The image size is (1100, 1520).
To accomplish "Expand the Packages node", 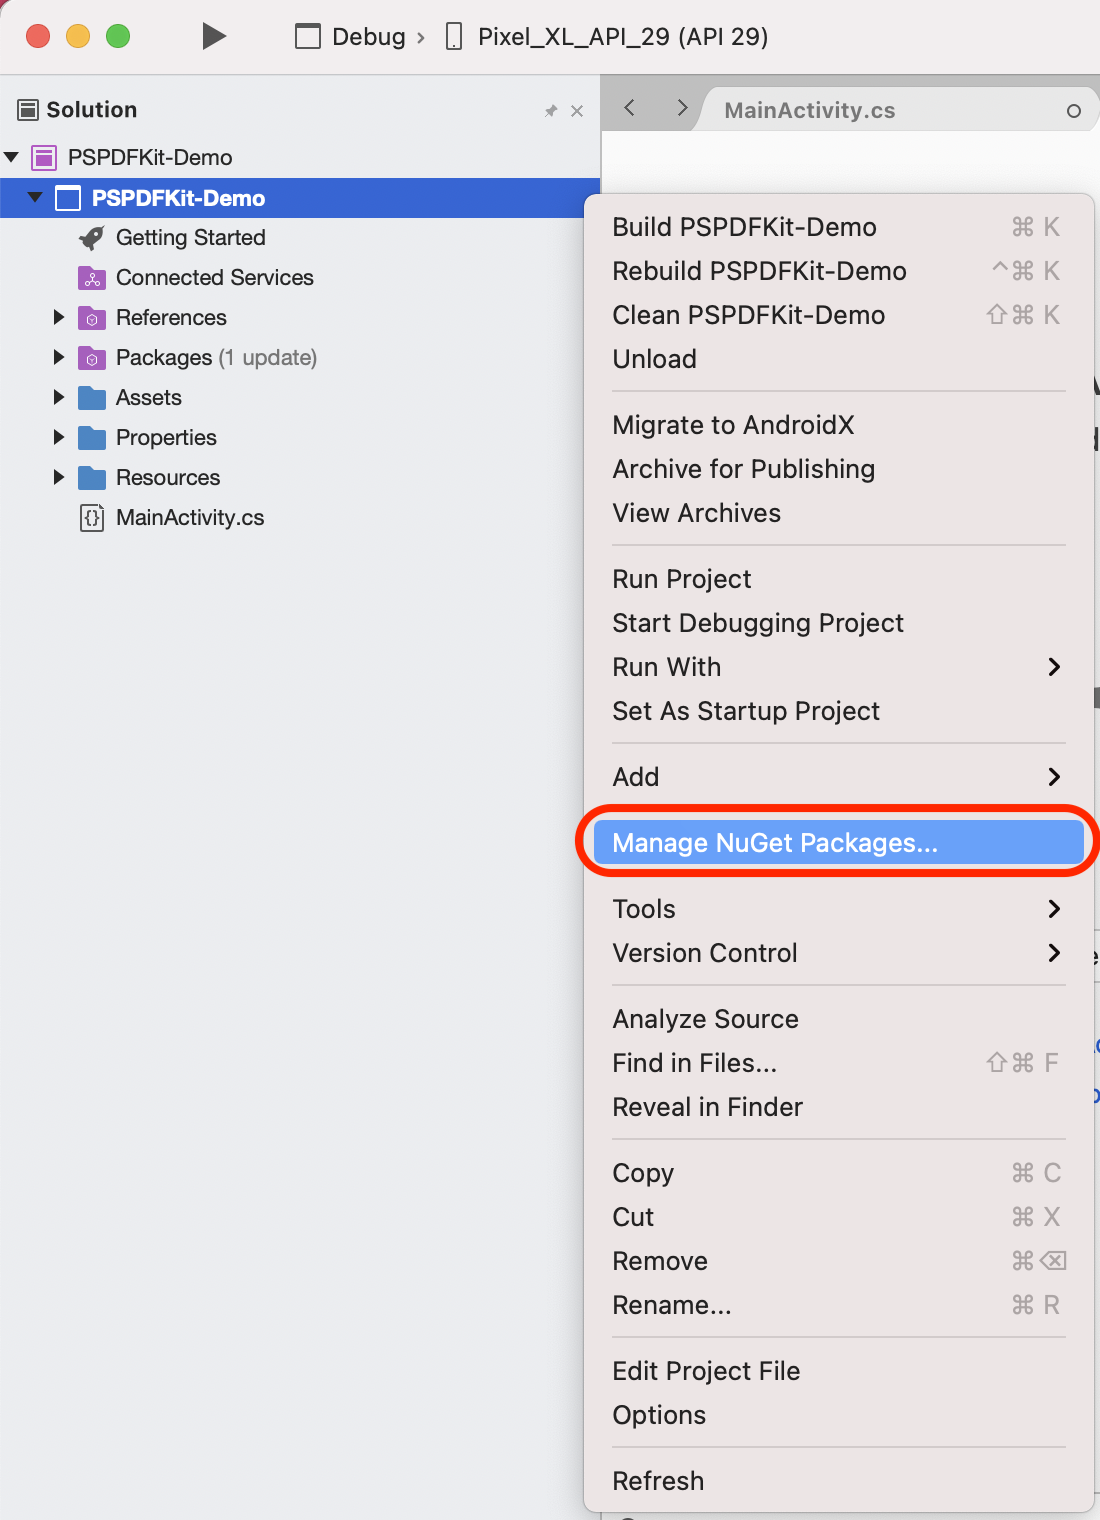I will (59, 357).
